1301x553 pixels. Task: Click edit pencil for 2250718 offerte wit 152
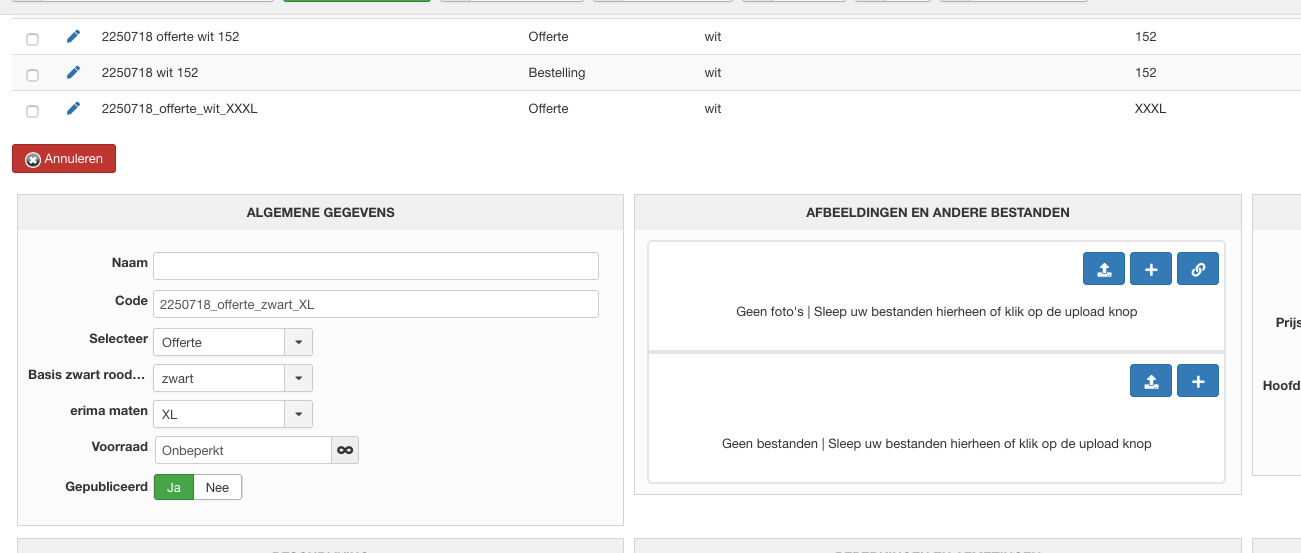(73, 37)
